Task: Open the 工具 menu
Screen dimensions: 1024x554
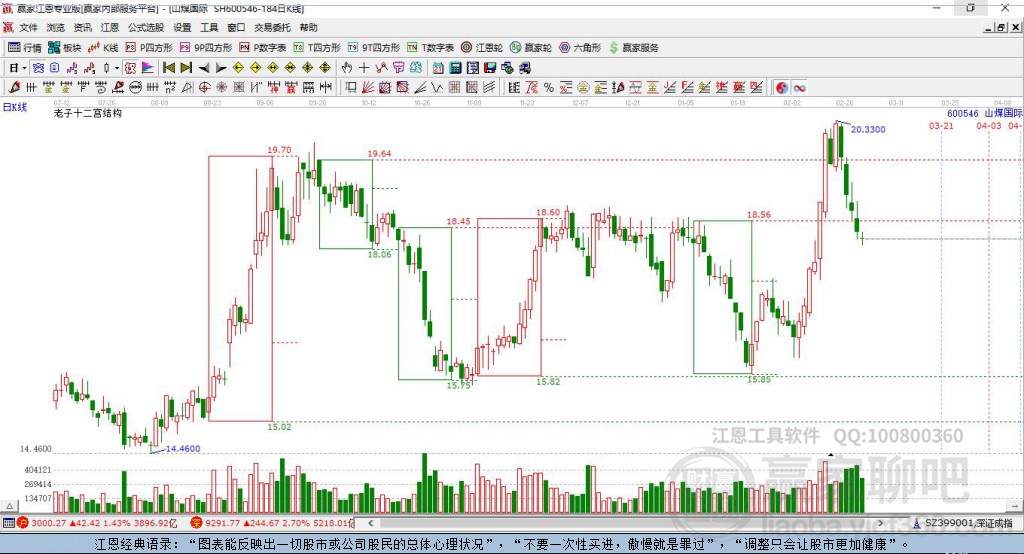Action: (x=209, y=27)
